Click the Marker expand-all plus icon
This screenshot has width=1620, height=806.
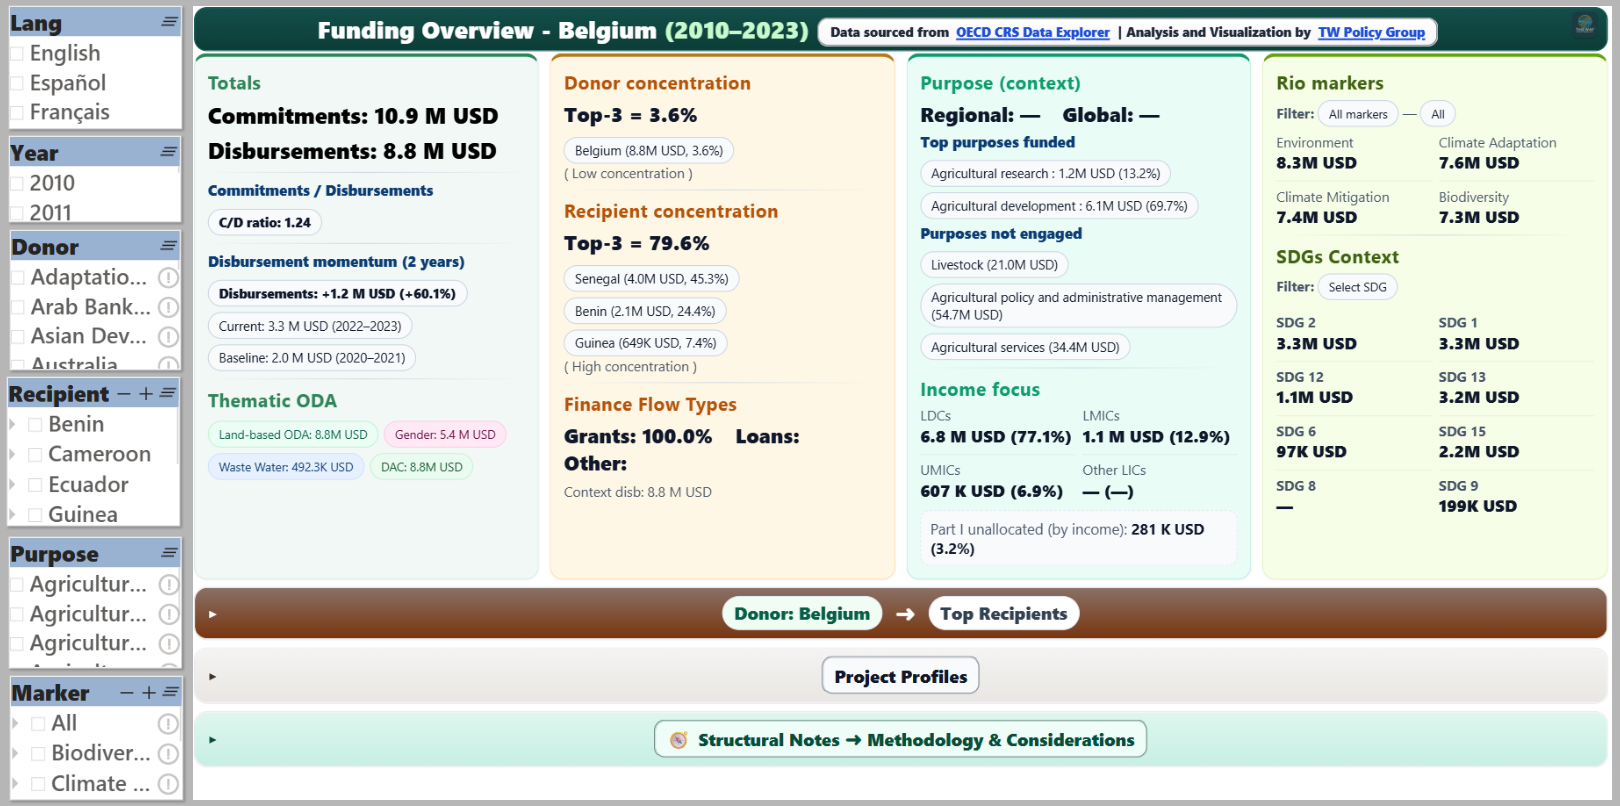pyautogui.click(x=149, y=692)
